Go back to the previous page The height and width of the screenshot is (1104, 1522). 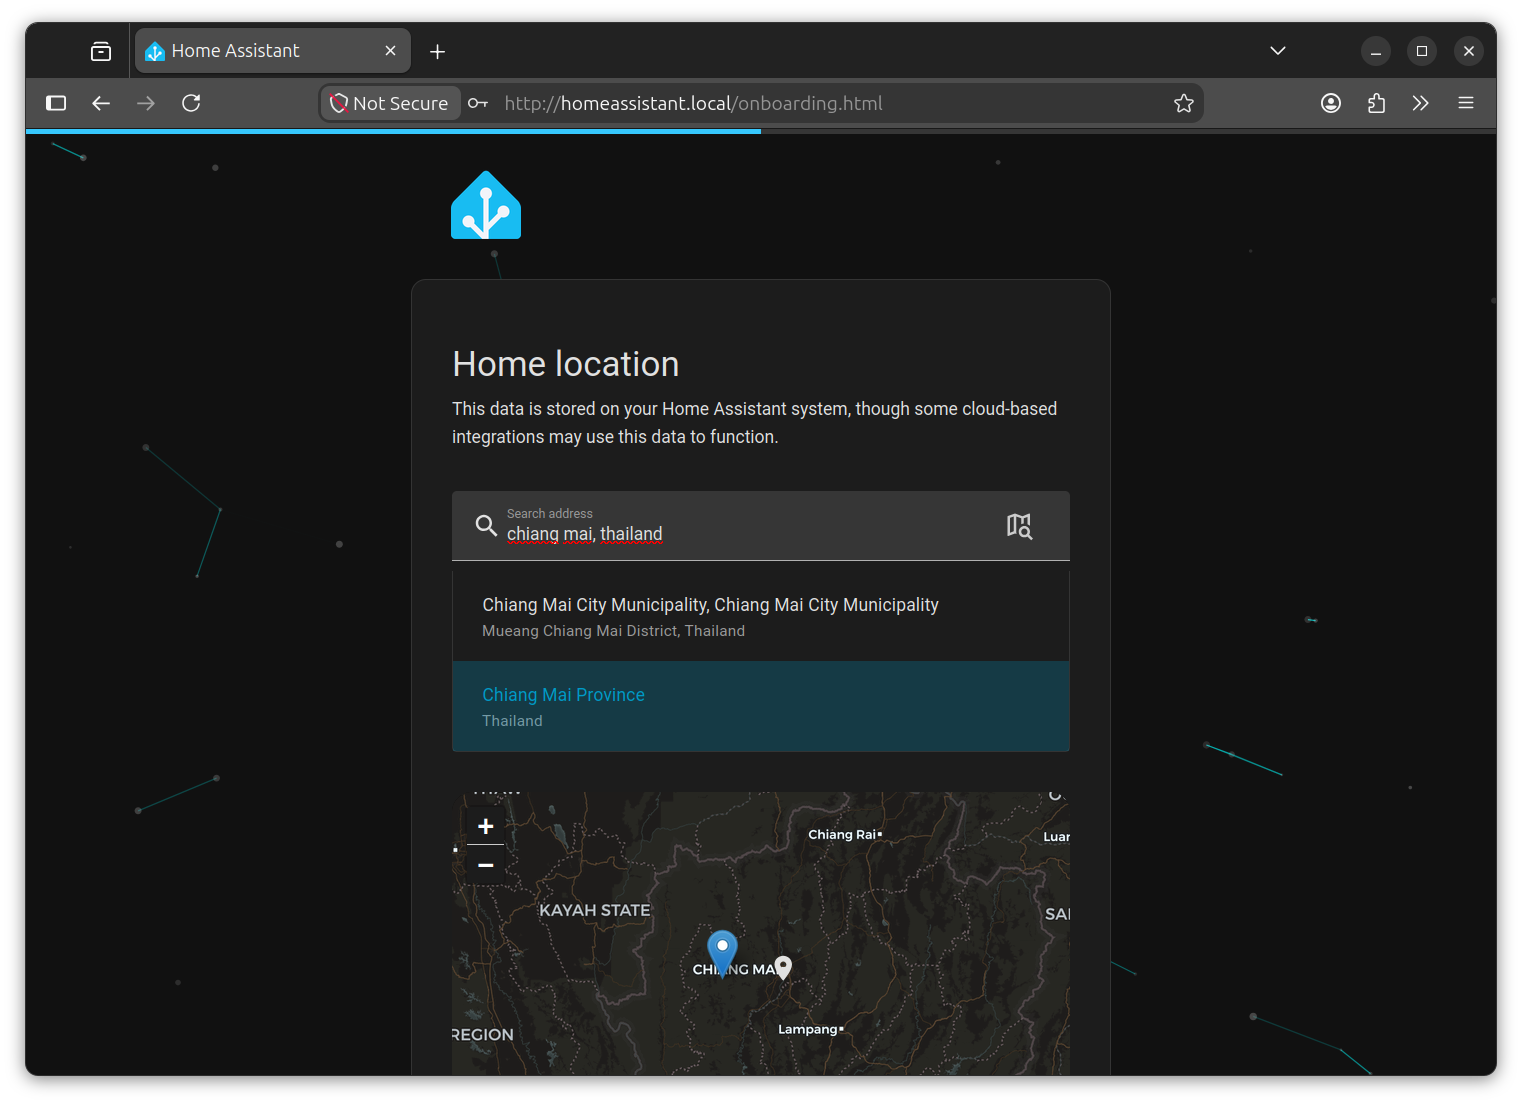tap(101, 103)
